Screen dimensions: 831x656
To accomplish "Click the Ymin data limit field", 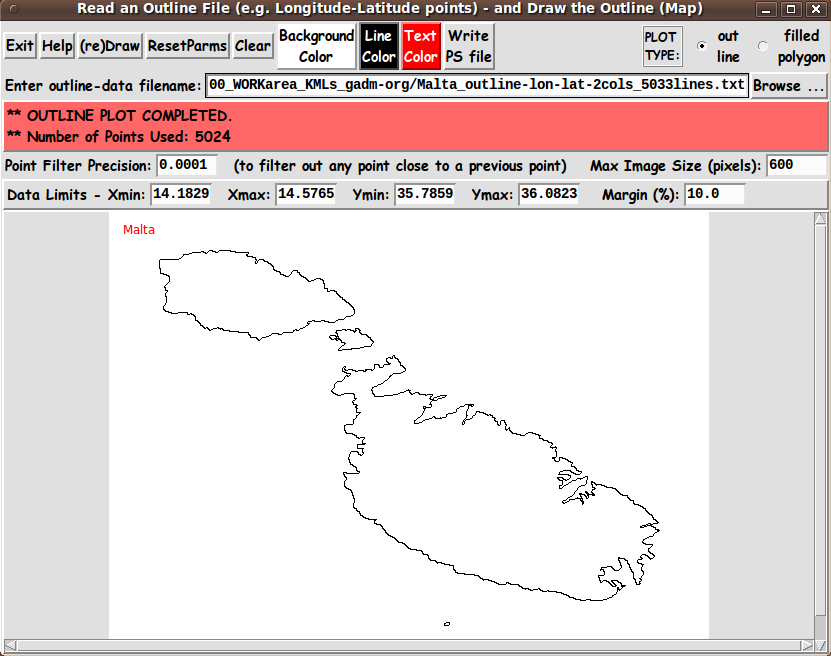I will (425, 194).
